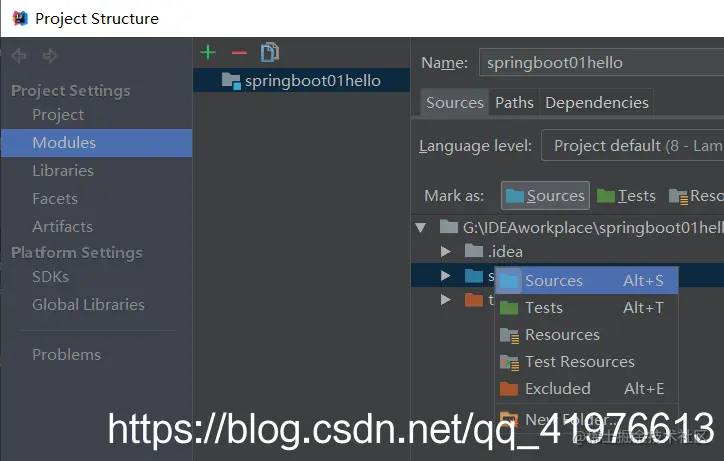The height and width of the screenshot is (461, 724).
Task: Choose Tests in the context menu
Action: point(586,308)
